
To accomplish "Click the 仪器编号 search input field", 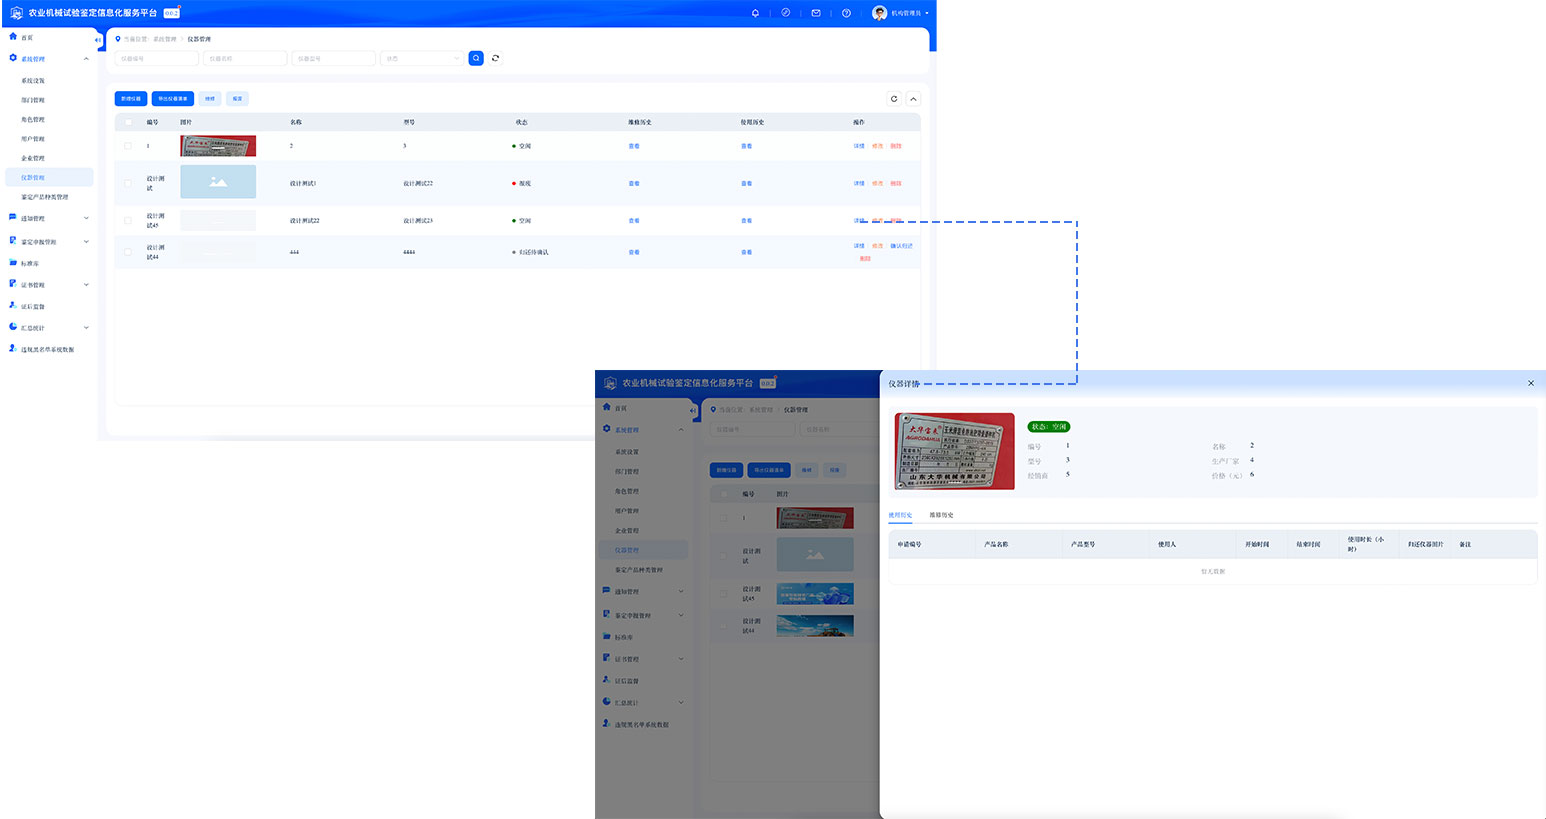I will [156, 59].
